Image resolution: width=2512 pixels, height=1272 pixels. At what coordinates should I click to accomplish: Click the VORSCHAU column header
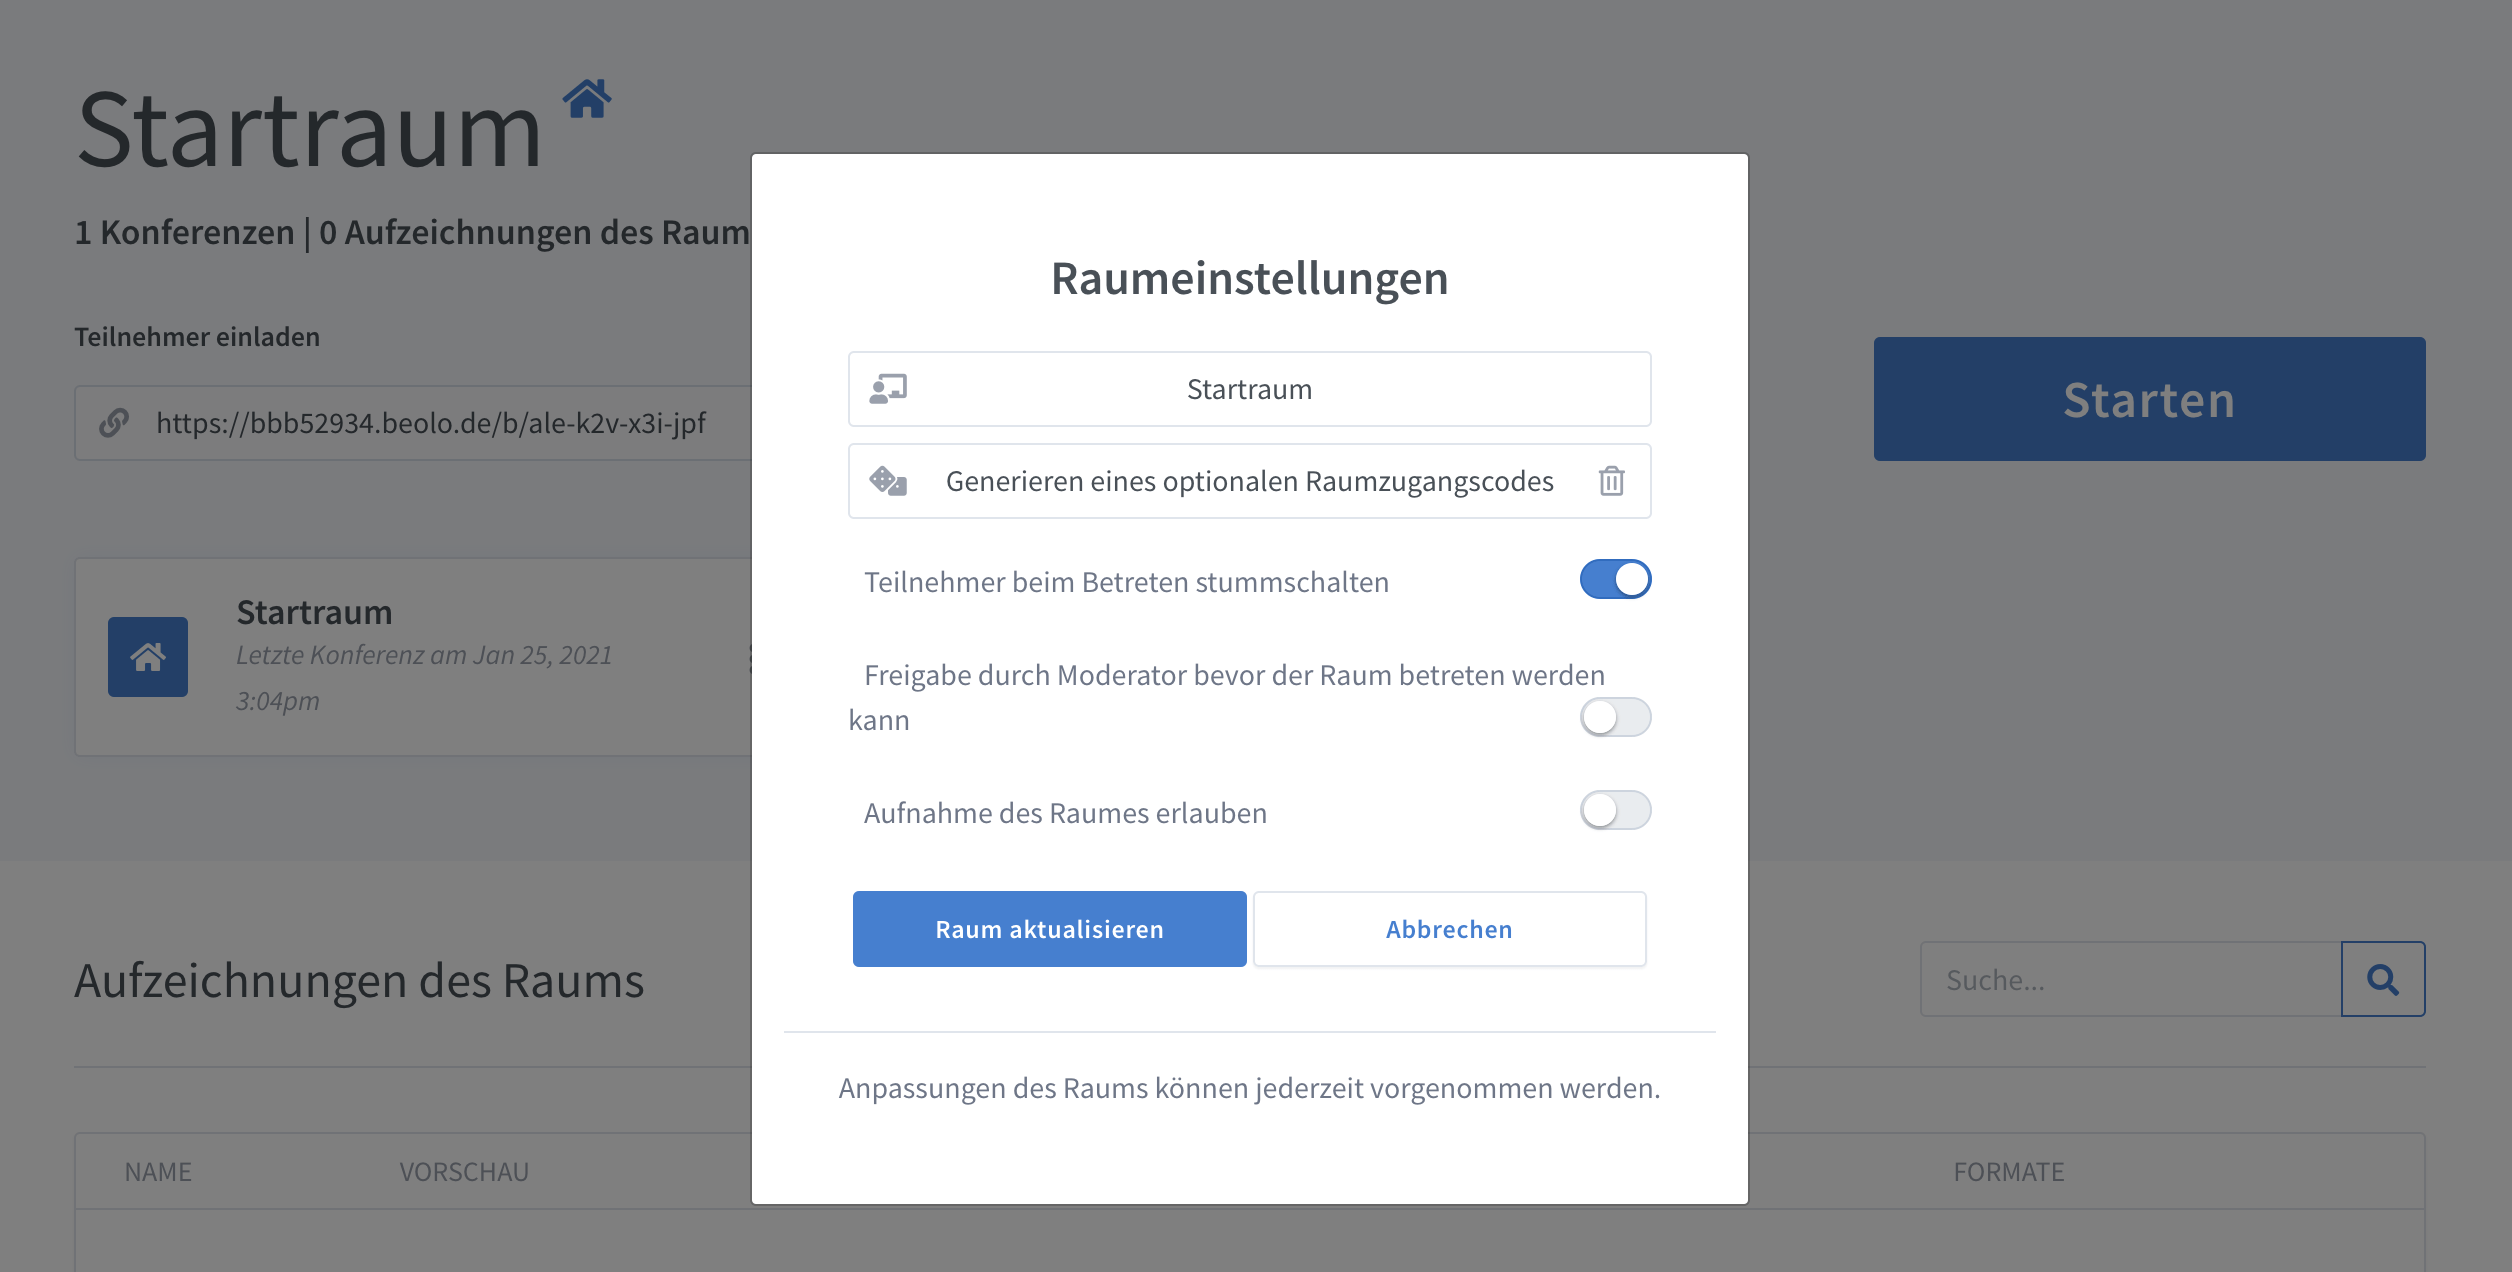(464, 1172)
